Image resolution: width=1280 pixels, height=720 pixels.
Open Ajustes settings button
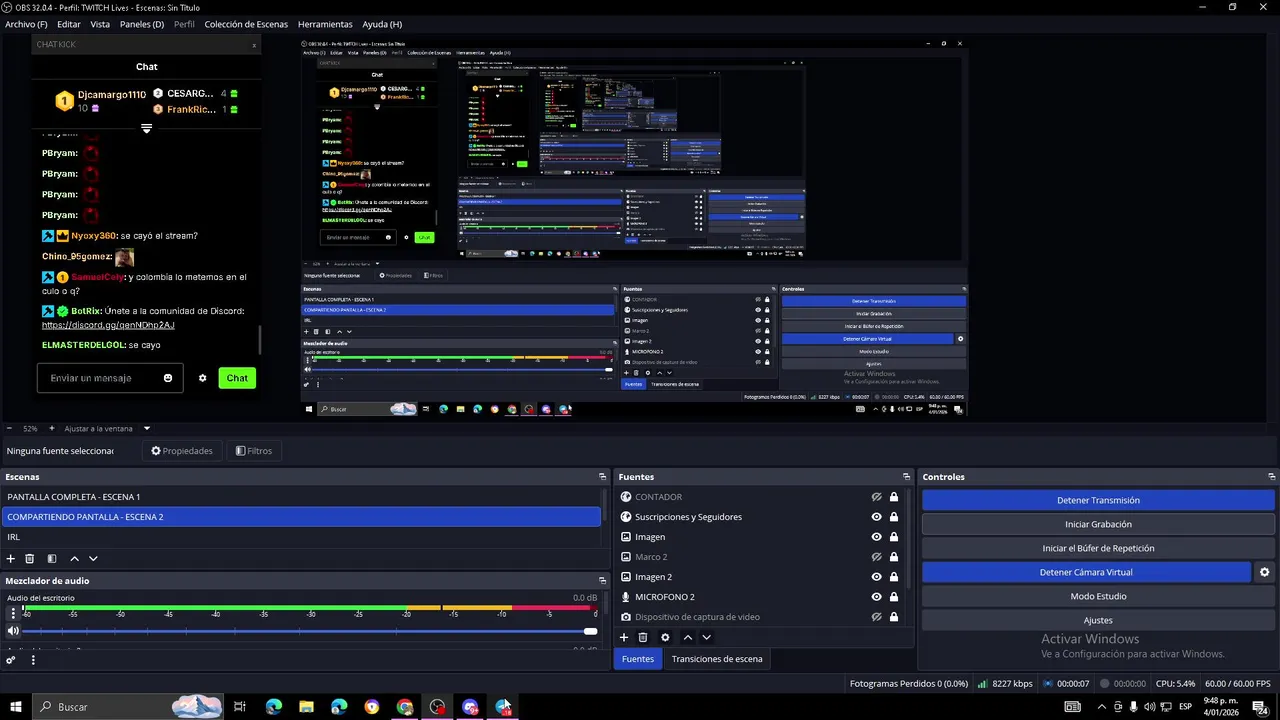(x=1098, y=620)
